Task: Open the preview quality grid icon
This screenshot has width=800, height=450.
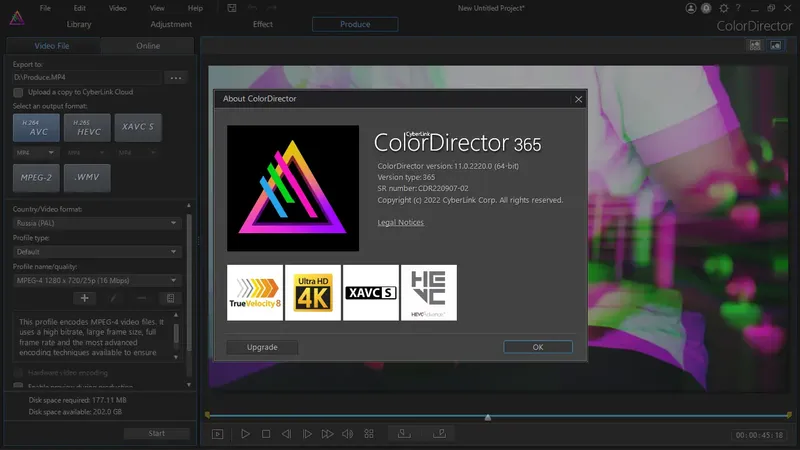Action: click(x=369, y=434)
